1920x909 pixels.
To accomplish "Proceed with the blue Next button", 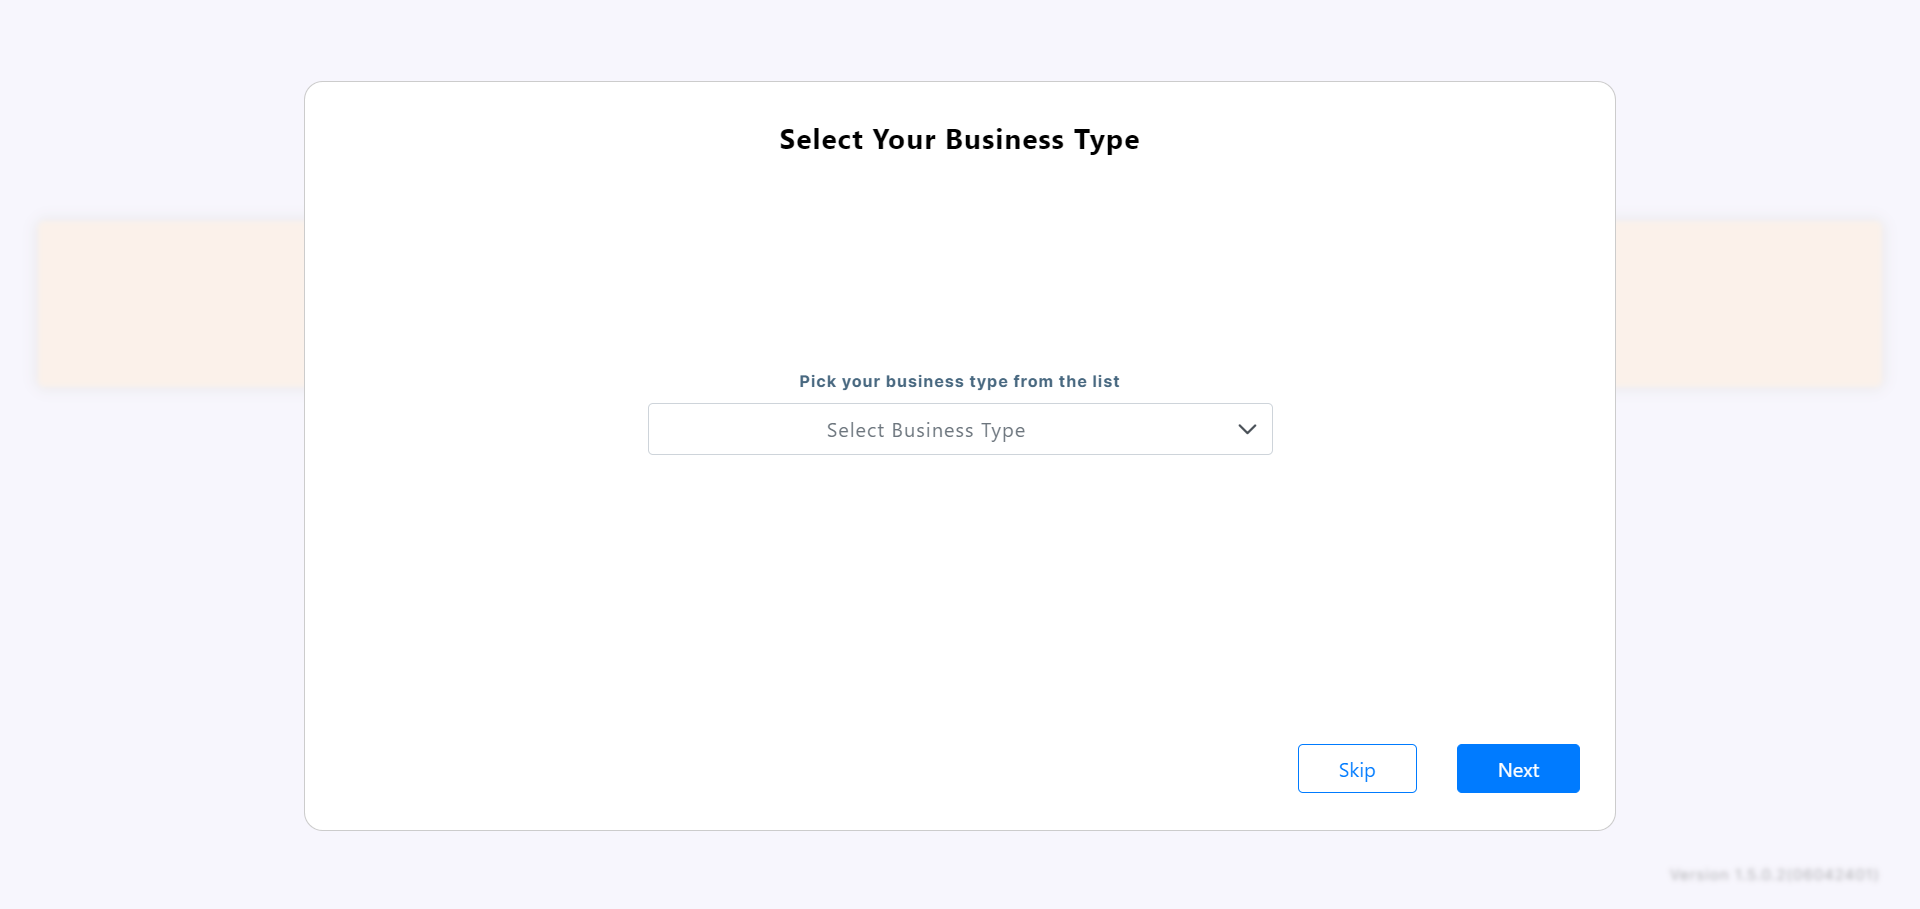I will point(1517,769).
